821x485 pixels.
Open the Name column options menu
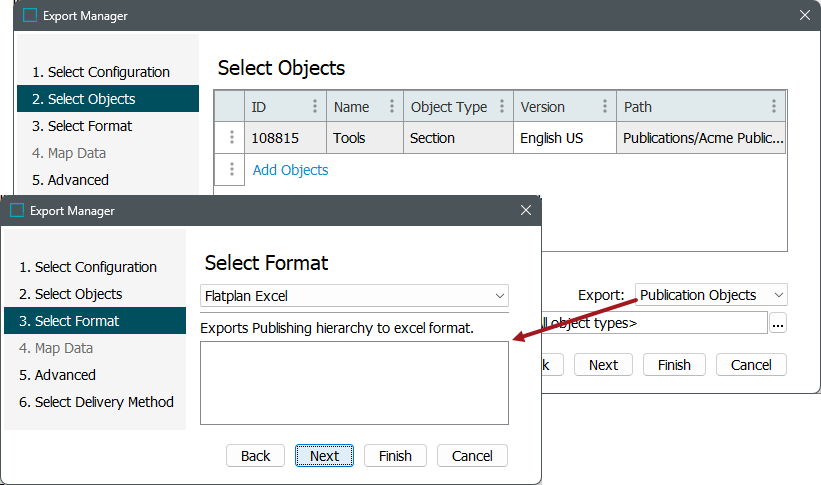(391, 107)
